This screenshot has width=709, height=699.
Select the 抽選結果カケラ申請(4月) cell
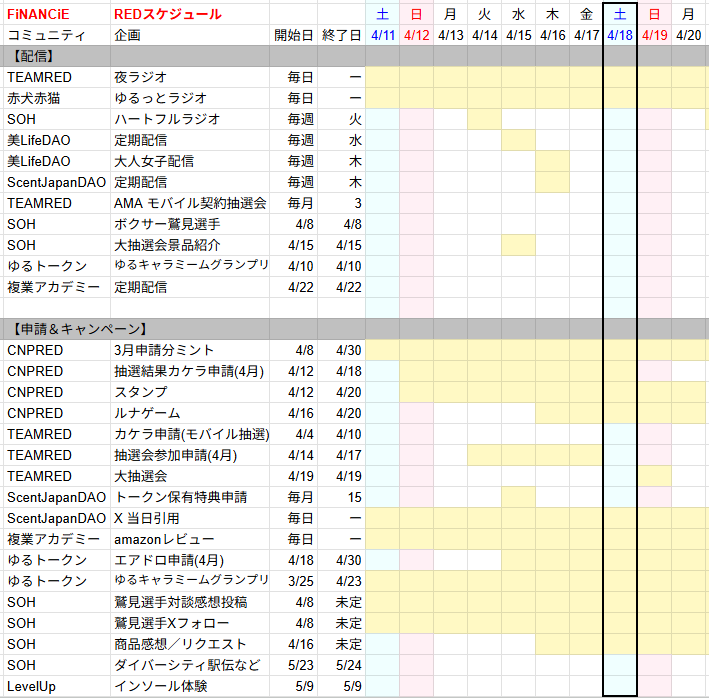[x=190, y=371]
